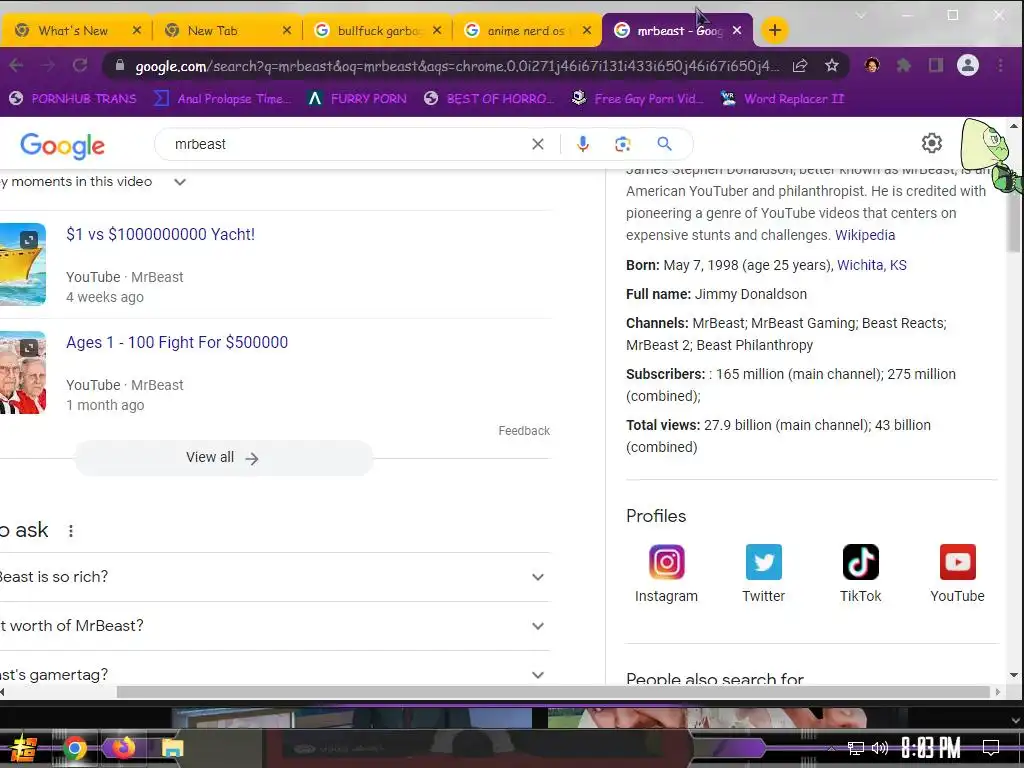This screenshot has width=1024, height=768.
Task: Click the browser forward arrow
Action: (x=48, y=65)
